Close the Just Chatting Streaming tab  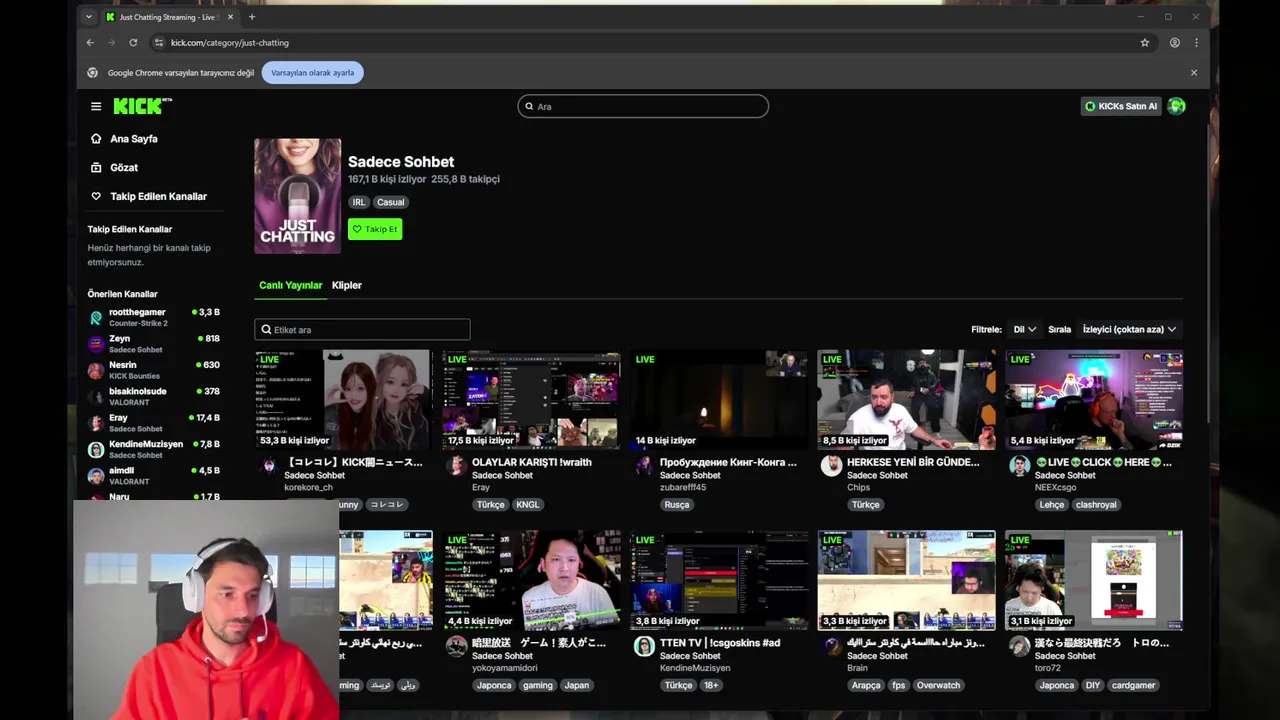(231, 17)
